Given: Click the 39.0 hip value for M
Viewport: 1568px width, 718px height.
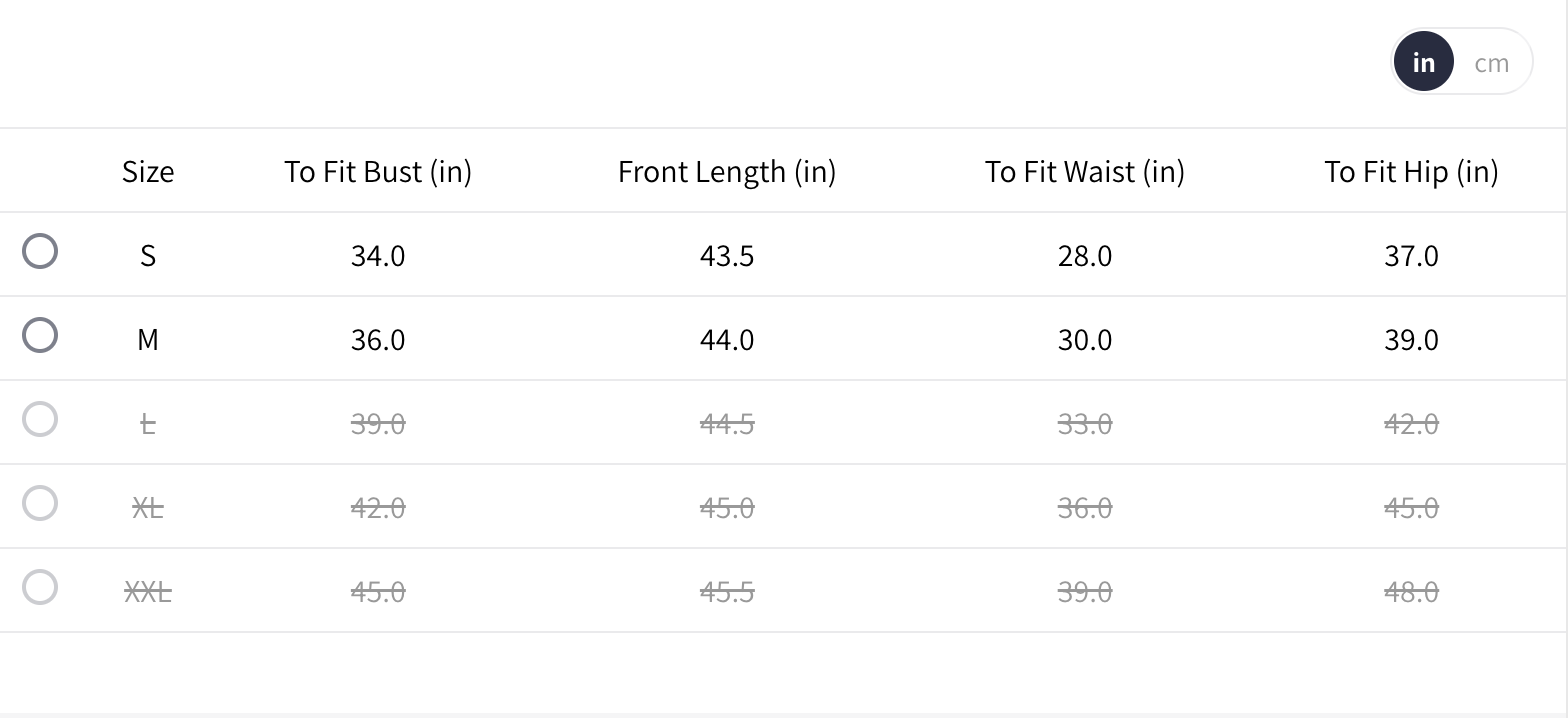Looking at the screenshot, I should click(x=1411, y=340).
